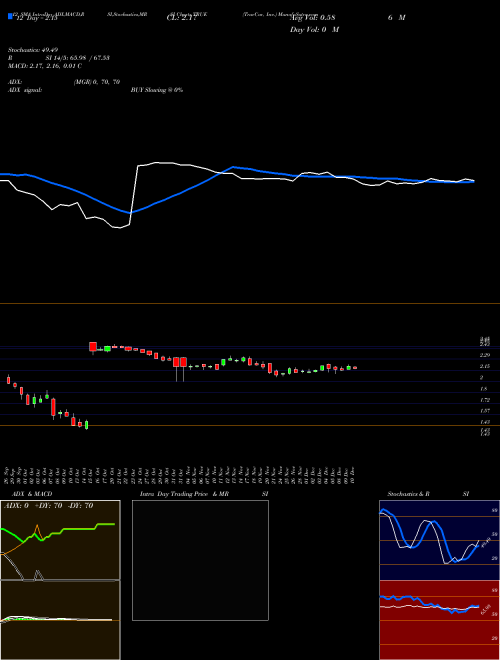Select the '(MGR) 0, 70, 70' values
The width and height of the screenshot is (500, 660).
point(97,82)
